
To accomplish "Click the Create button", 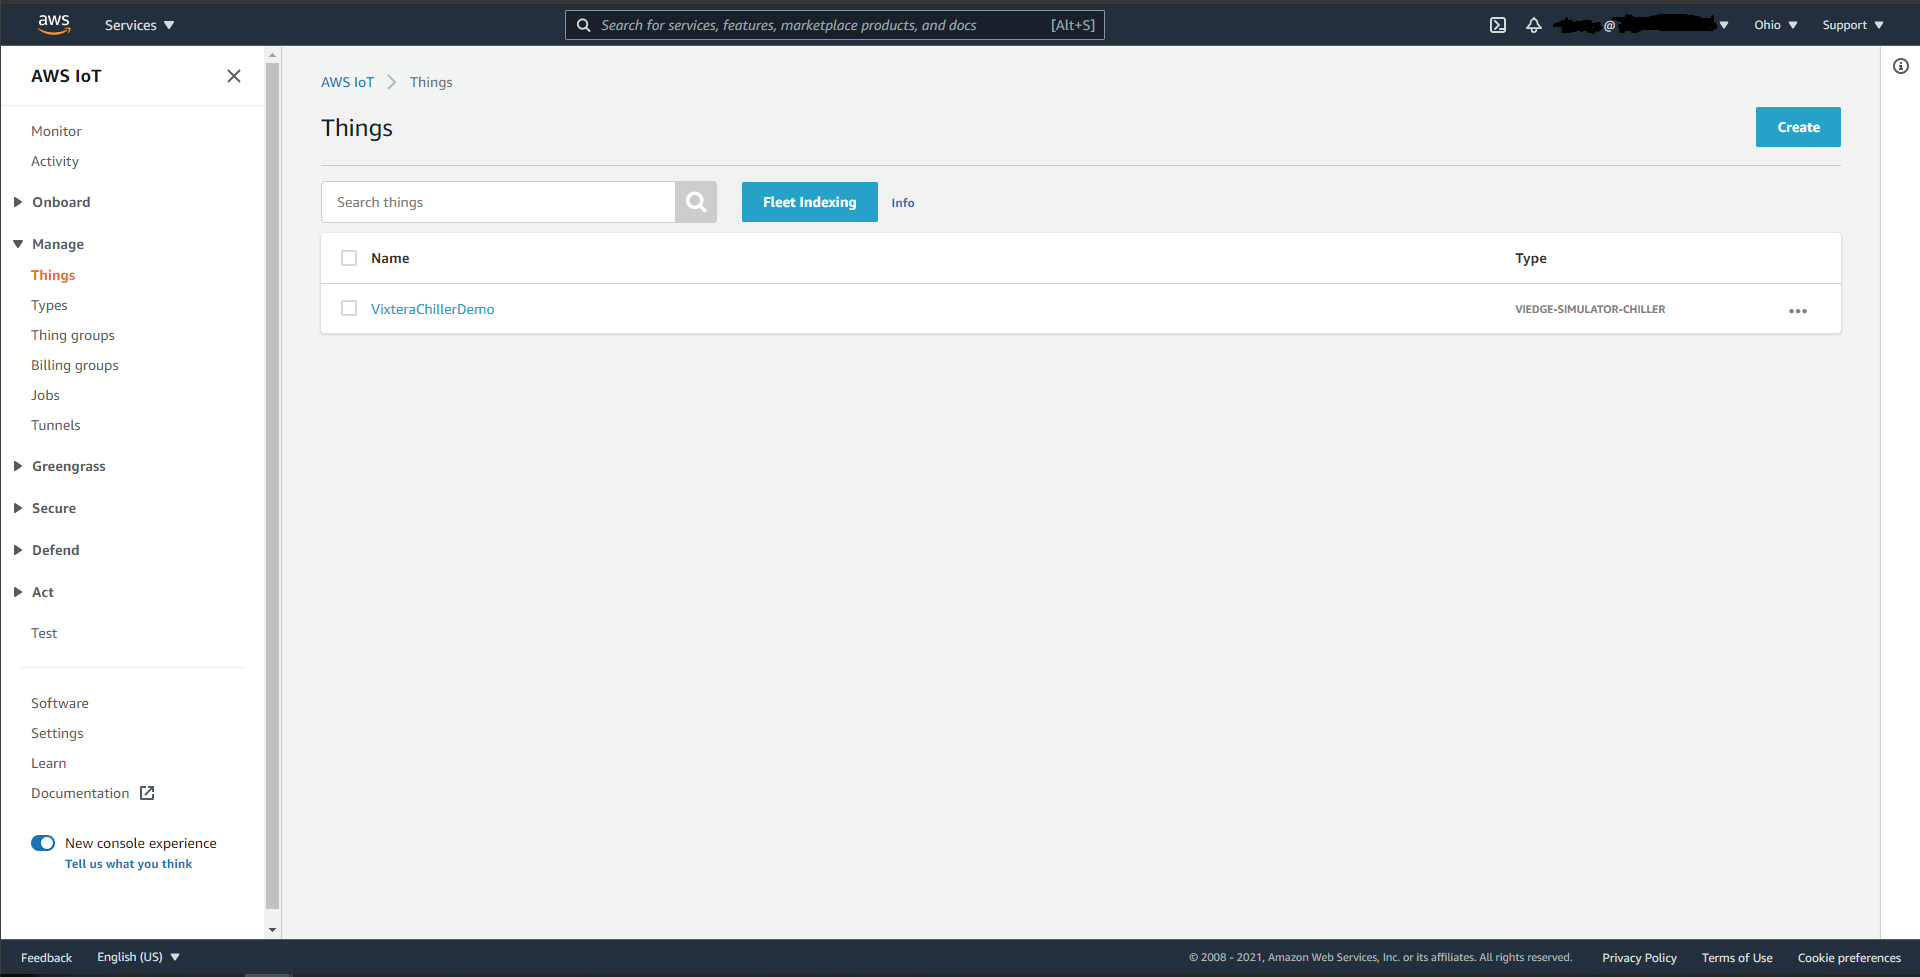I will (x=1798, y=127).
